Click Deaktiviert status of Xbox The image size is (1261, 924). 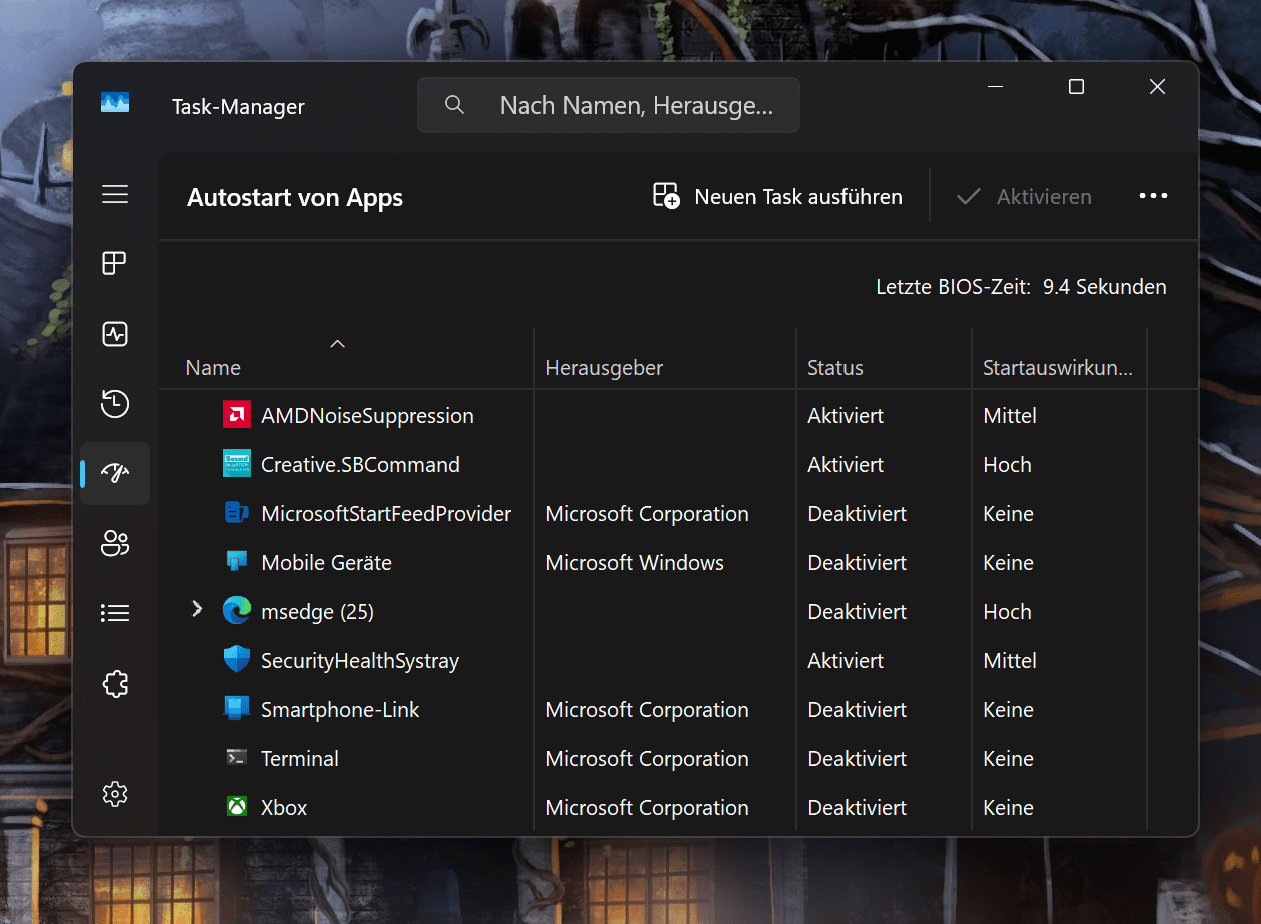point(857,807)
